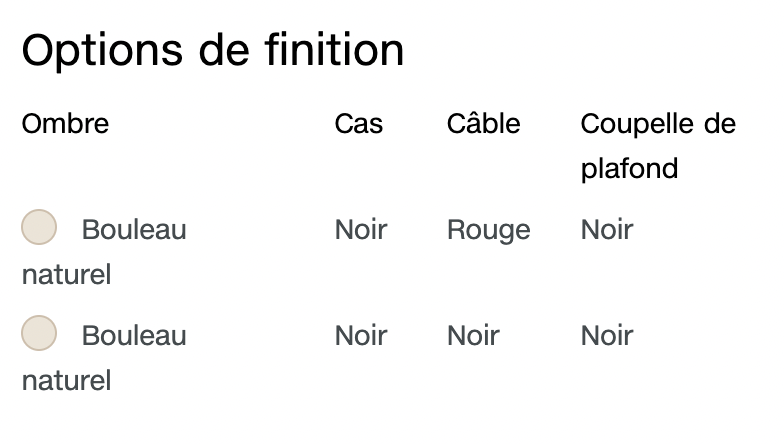Screen dimensions: 784x444
Task: Click the word "plafond" in the header
Action: pos(629,168)
